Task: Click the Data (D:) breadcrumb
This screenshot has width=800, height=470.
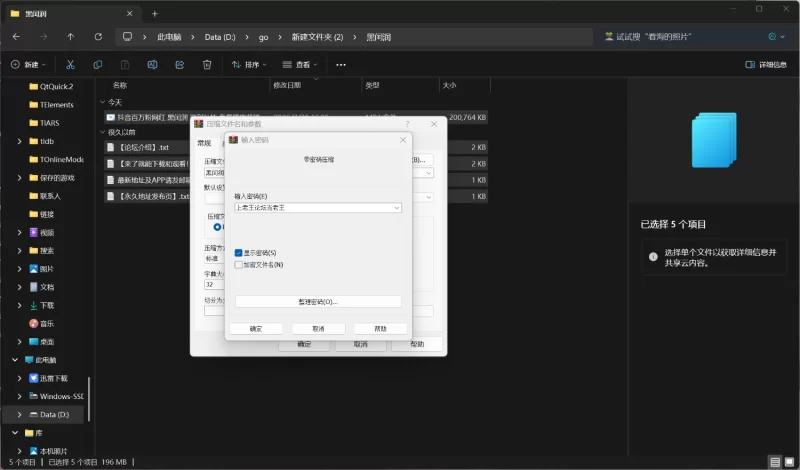Action: [x=220, y=37]
